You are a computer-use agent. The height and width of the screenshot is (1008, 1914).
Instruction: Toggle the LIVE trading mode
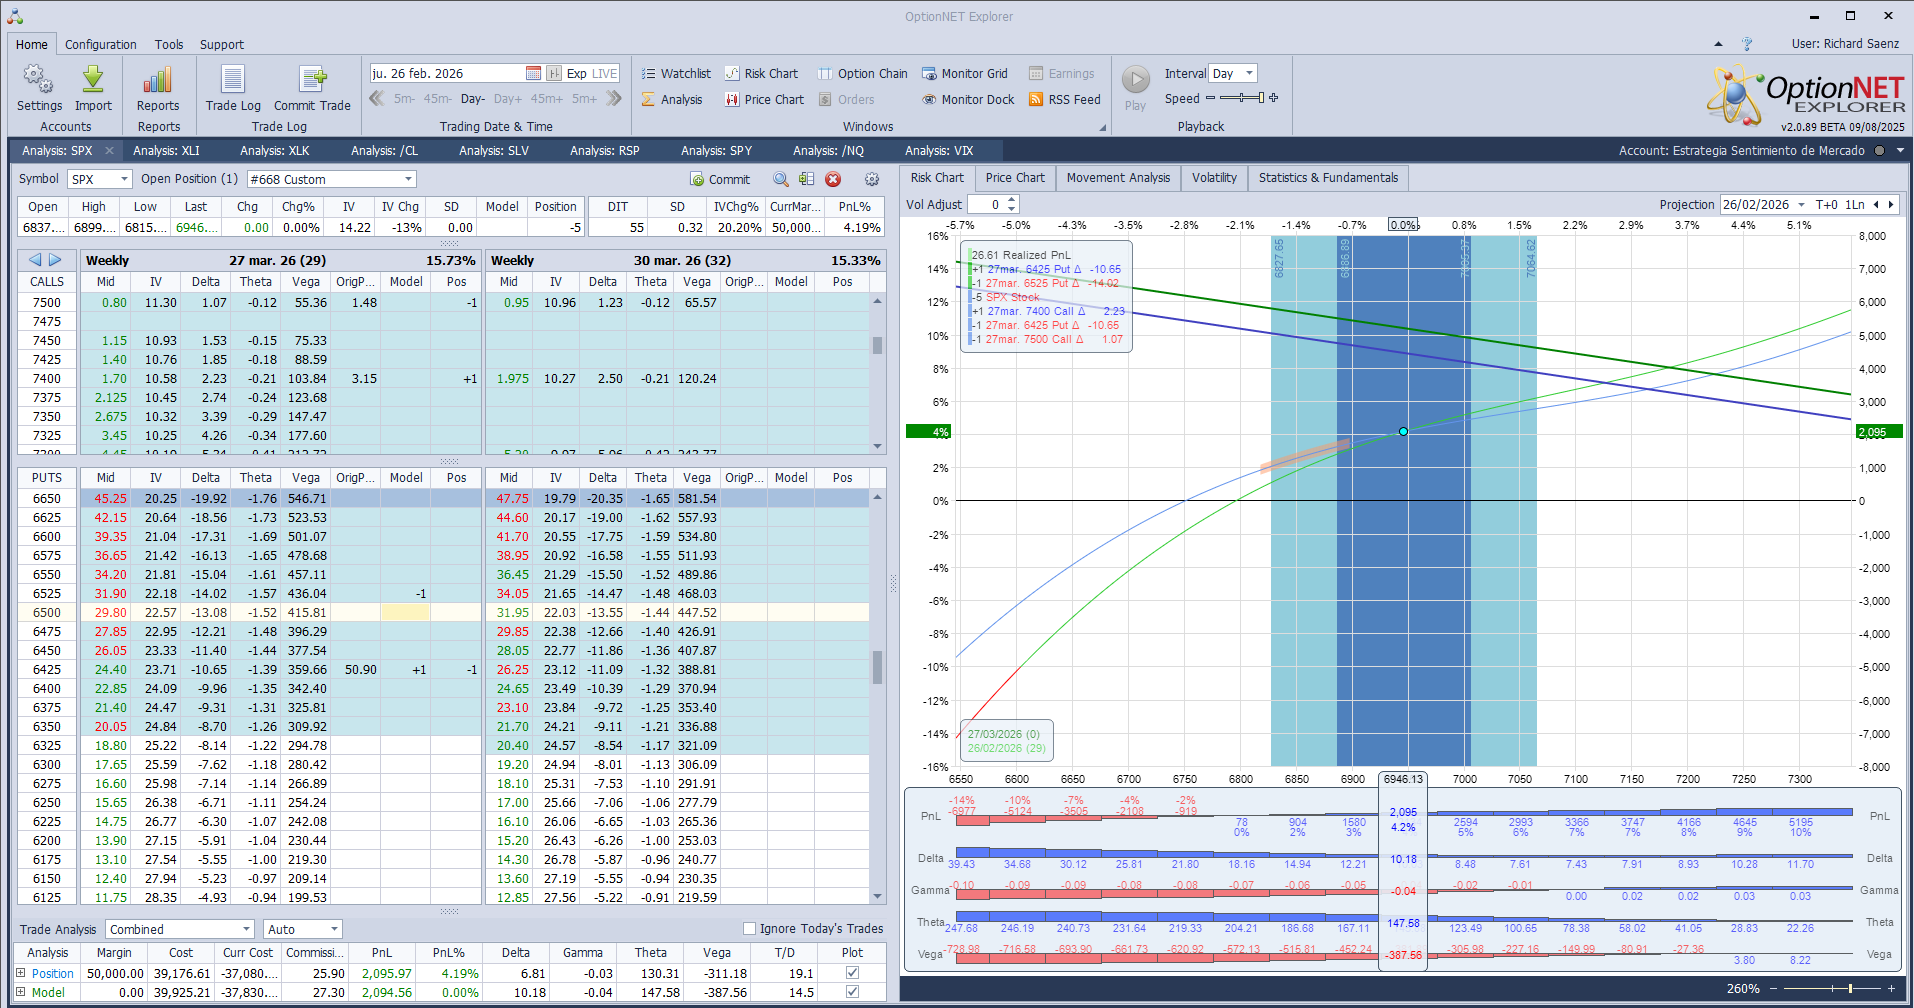tap(605, 73)
